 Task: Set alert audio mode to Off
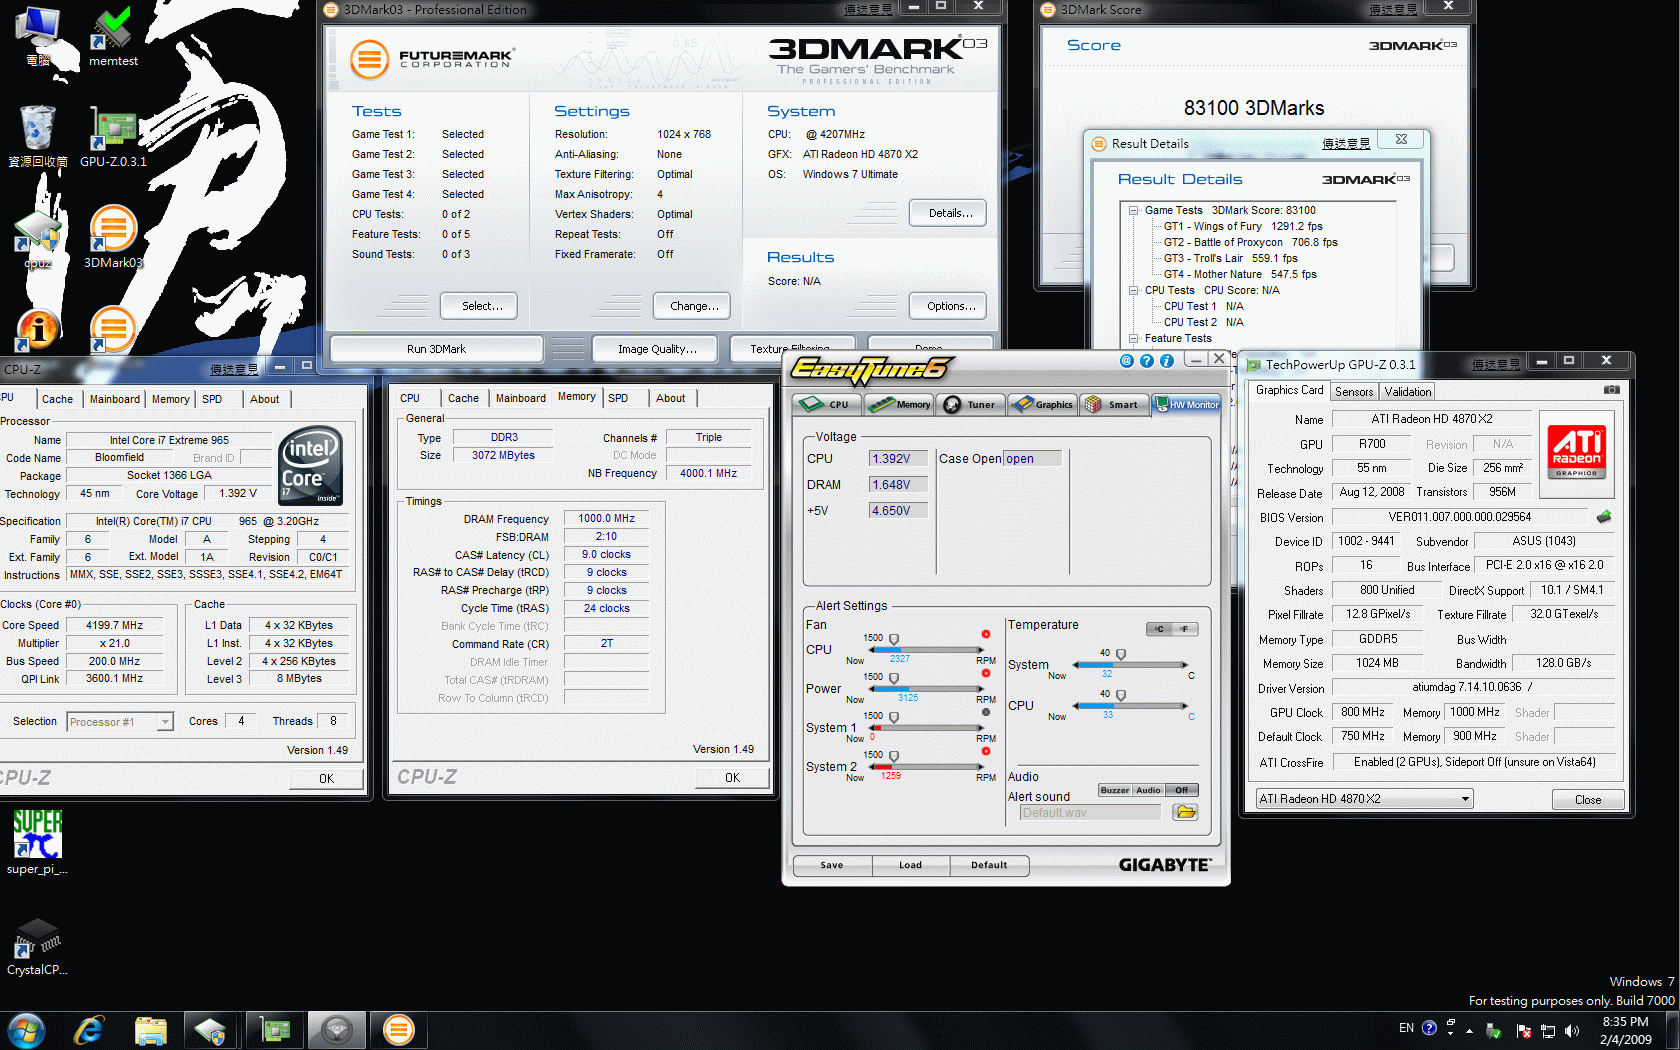(x=1182, y=790)
